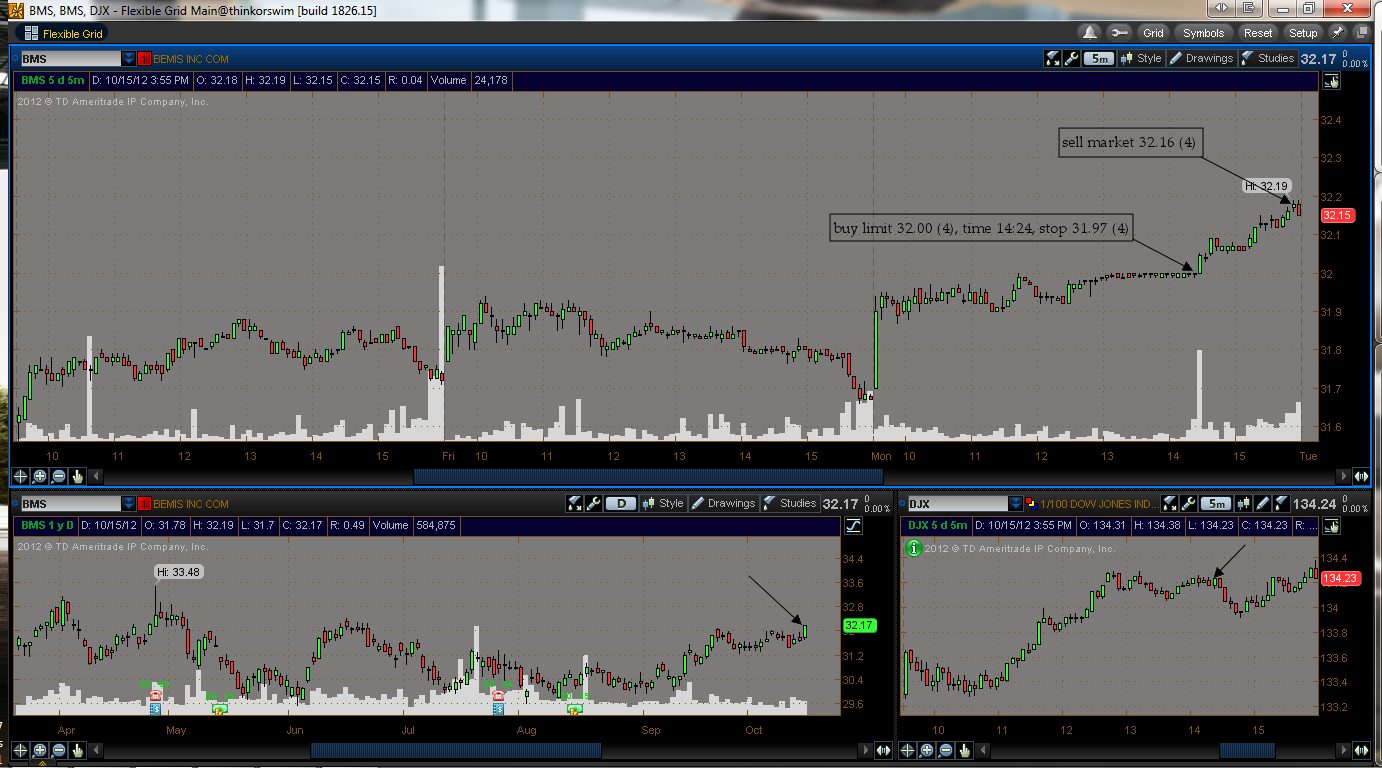1382x768 pixels.
Task: Click BMS symbol input field in top chart
Action: coord(71,59)
